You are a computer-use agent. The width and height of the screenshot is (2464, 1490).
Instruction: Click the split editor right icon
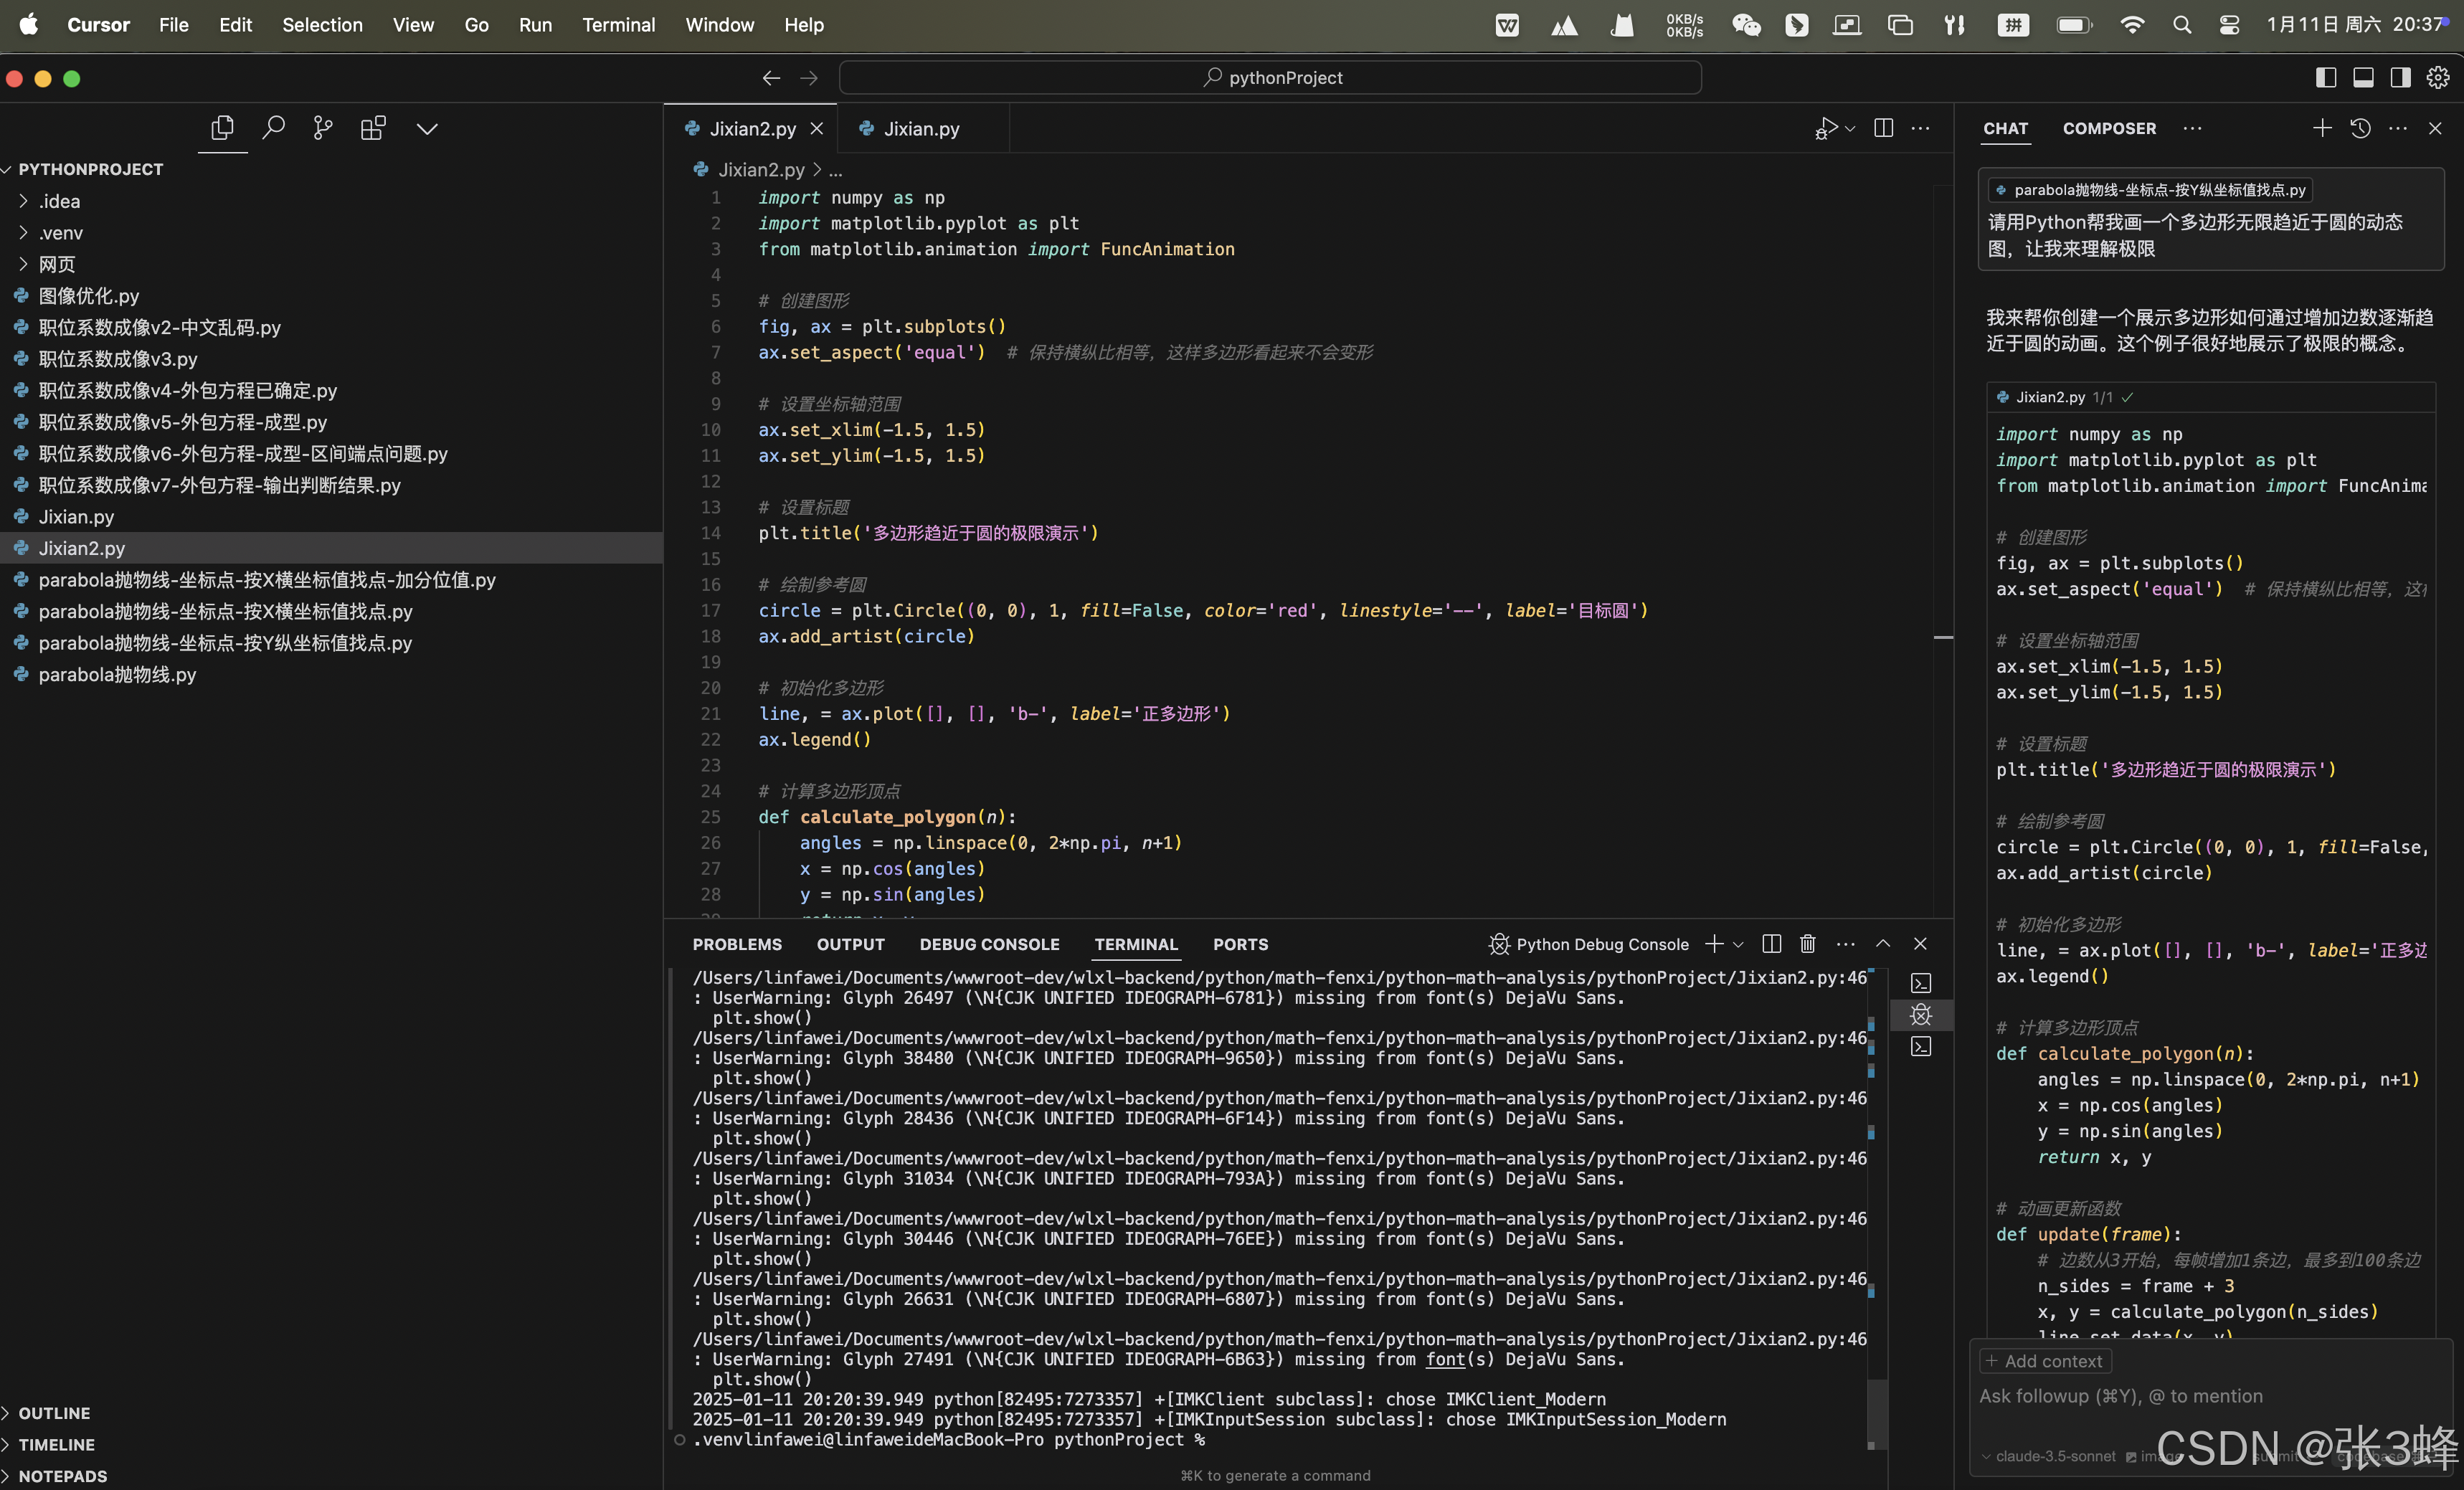coord(1883,128)
